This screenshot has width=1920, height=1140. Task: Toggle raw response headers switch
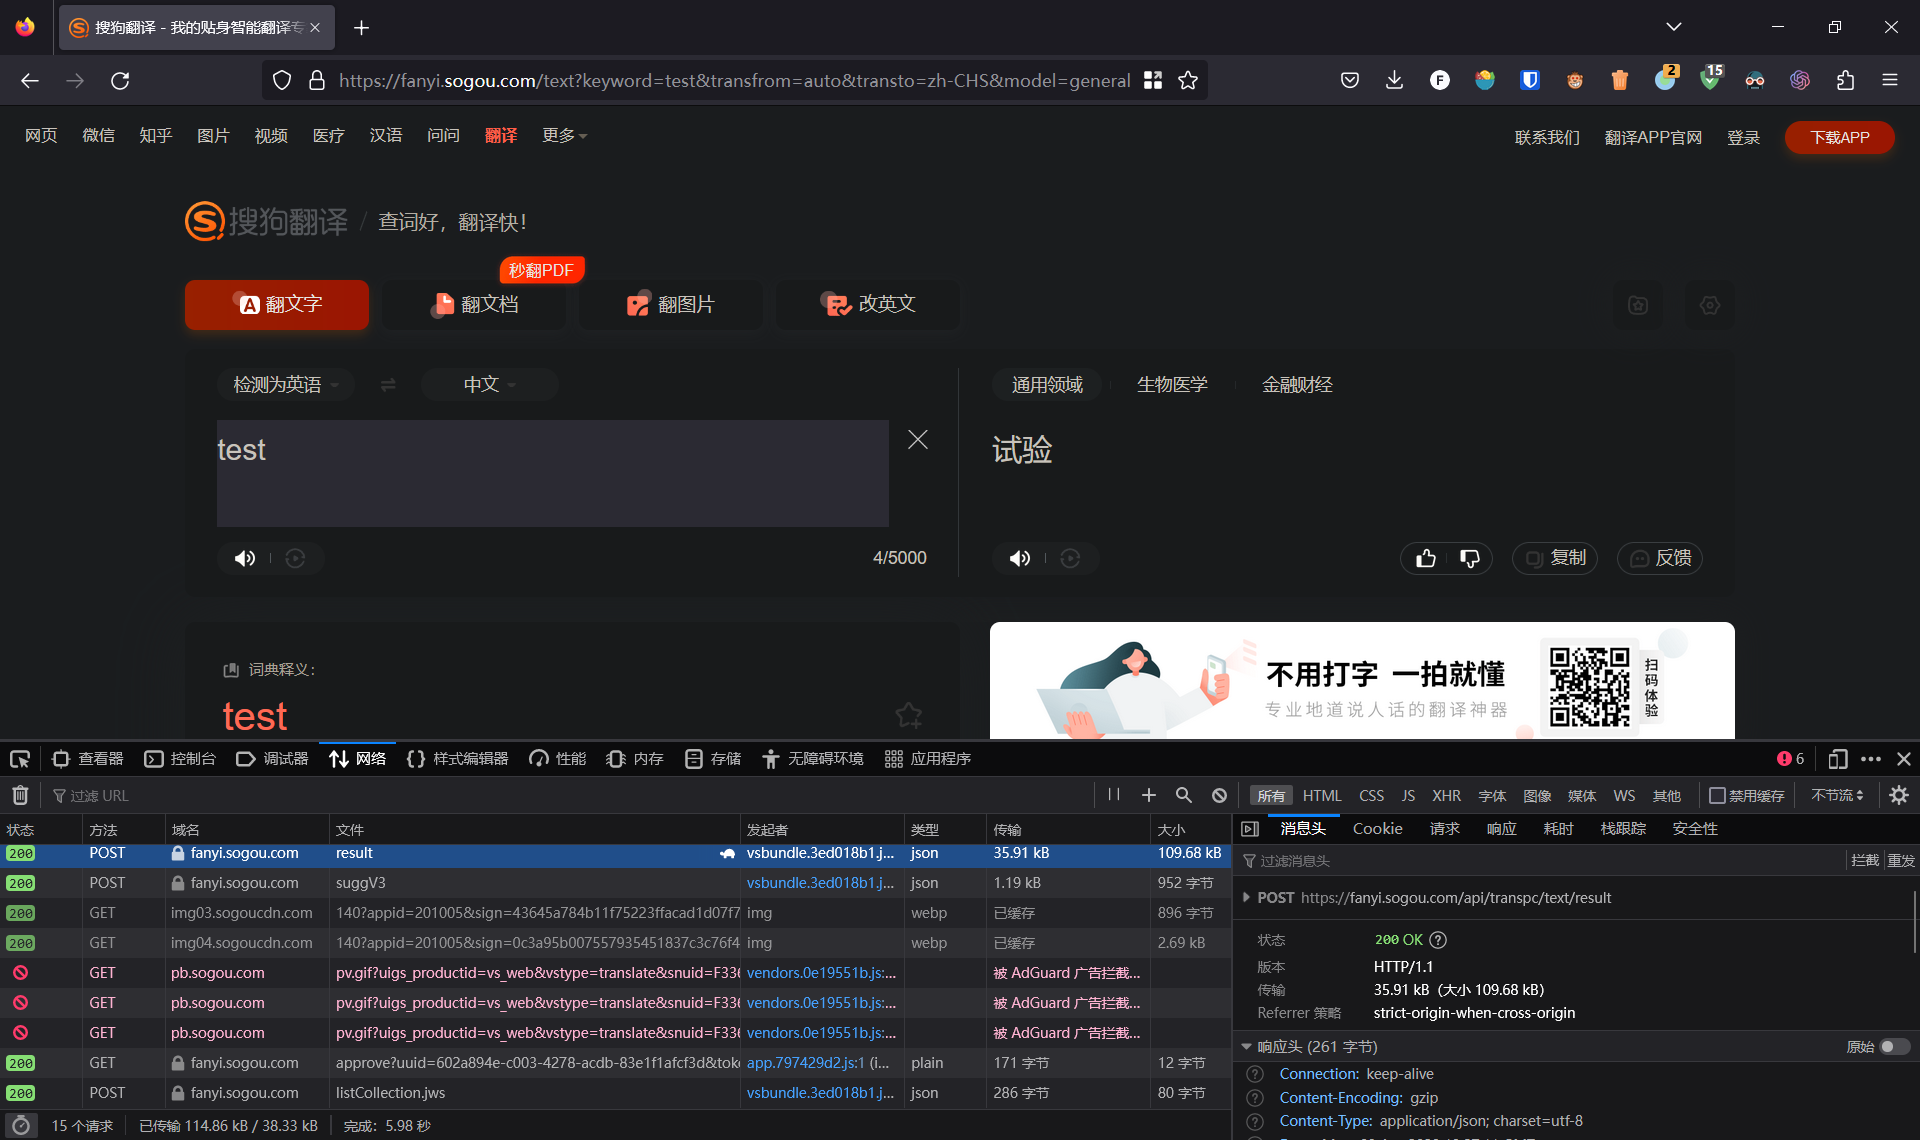coord(1895,1047)
